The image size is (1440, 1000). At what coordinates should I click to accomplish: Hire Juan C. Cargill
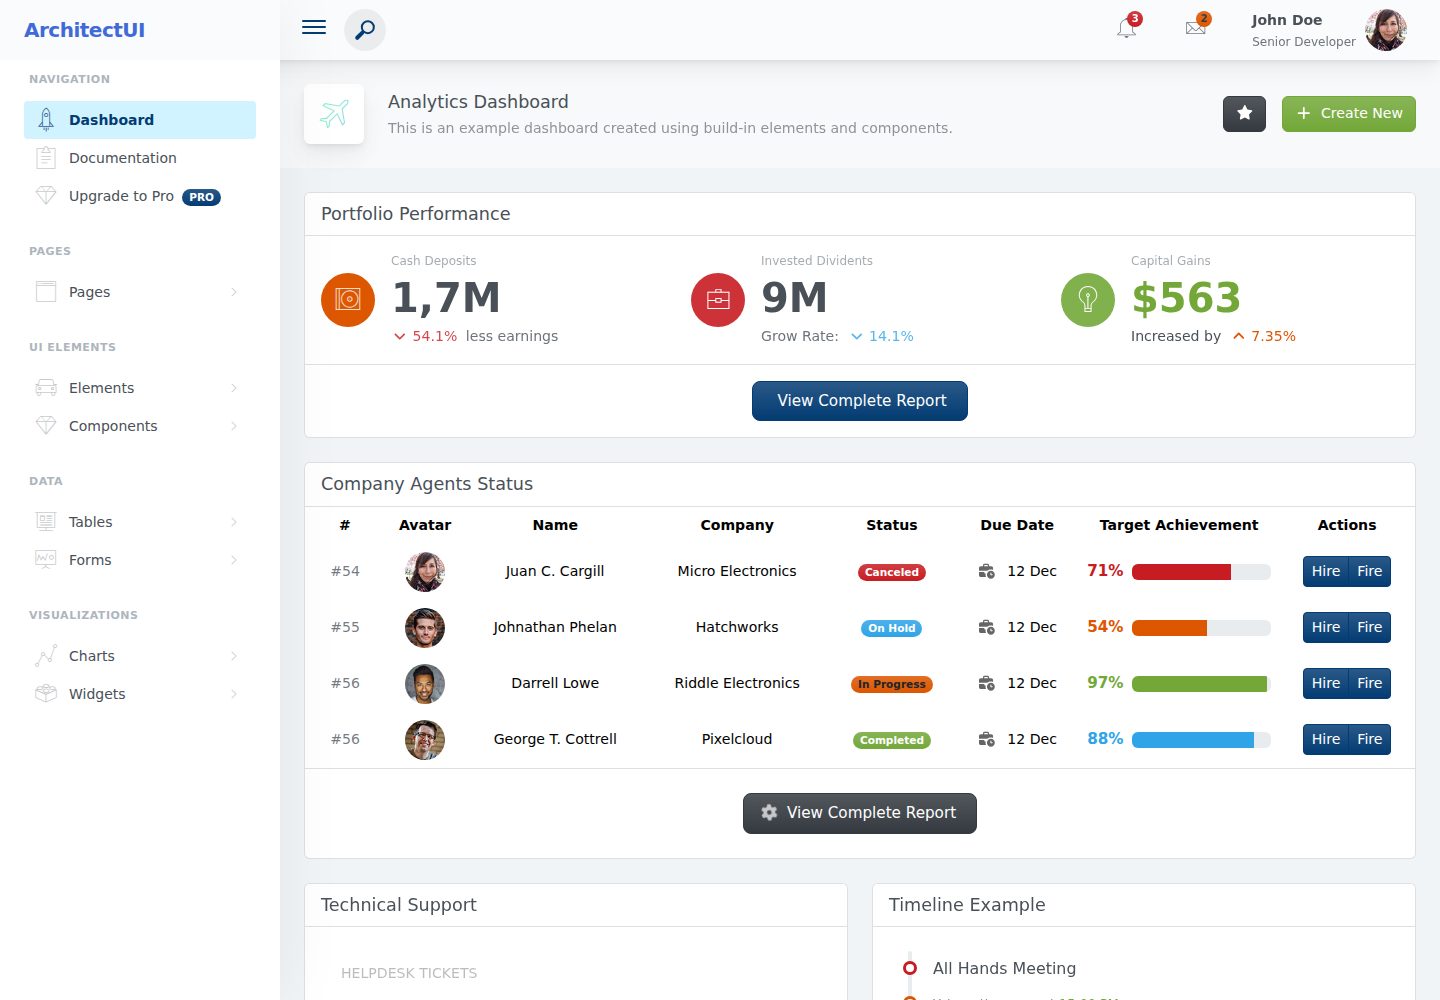(1326, 571)
